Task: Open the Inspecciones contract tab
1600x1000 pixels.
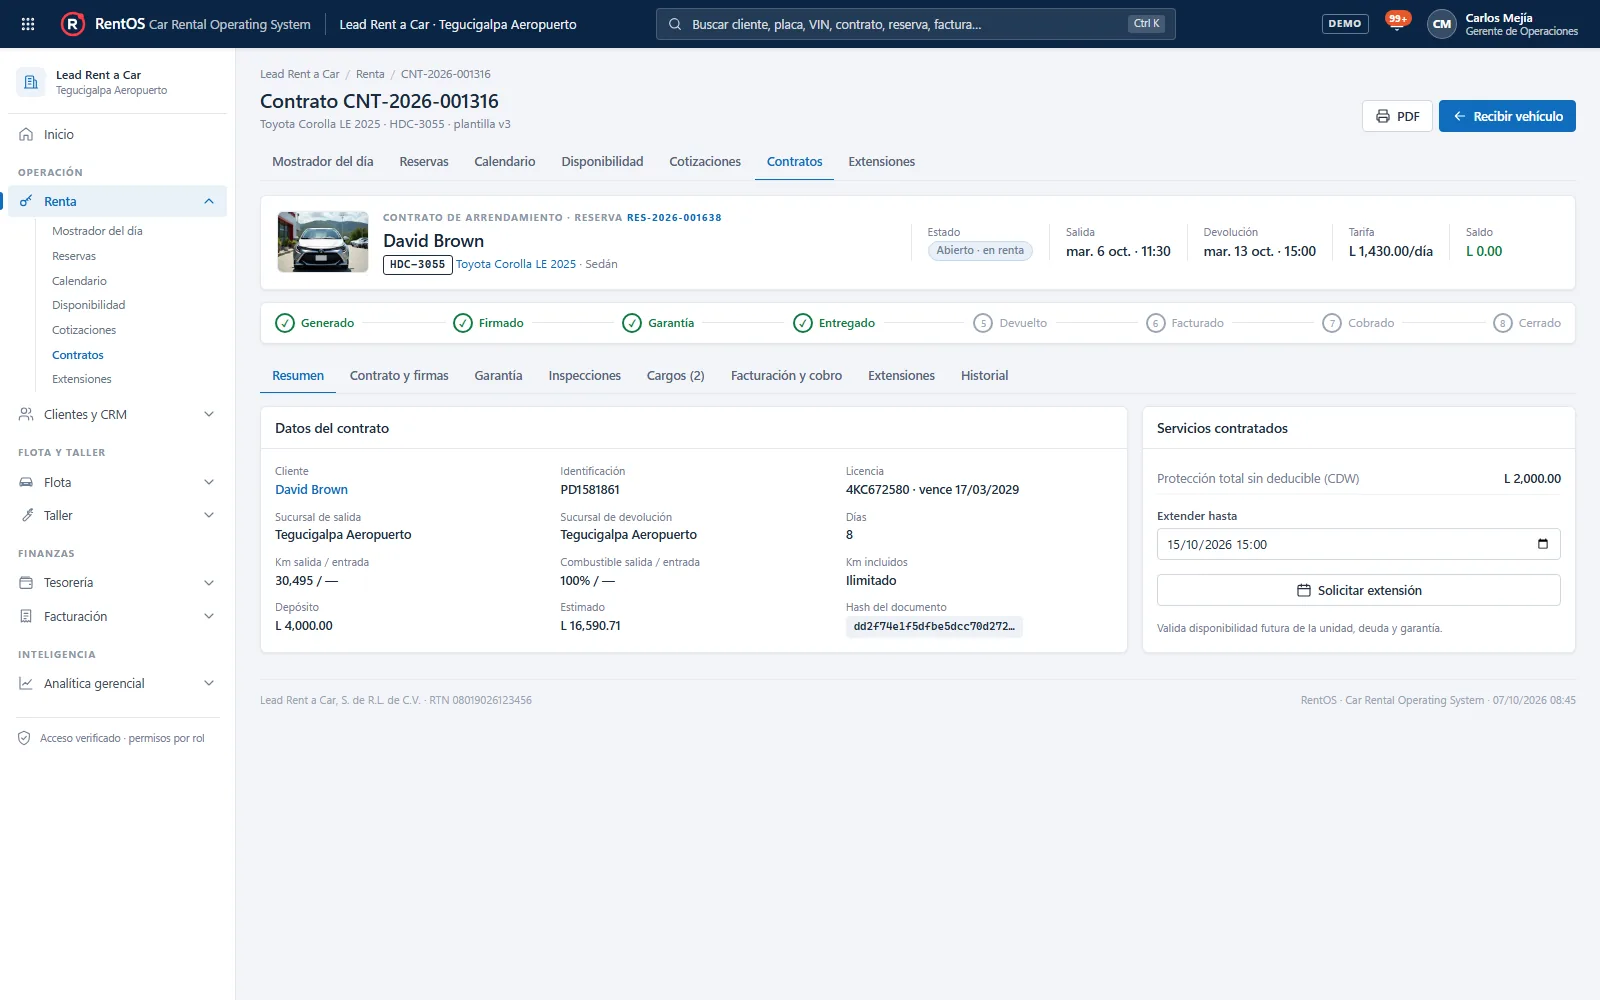Action: coord(584,375)
